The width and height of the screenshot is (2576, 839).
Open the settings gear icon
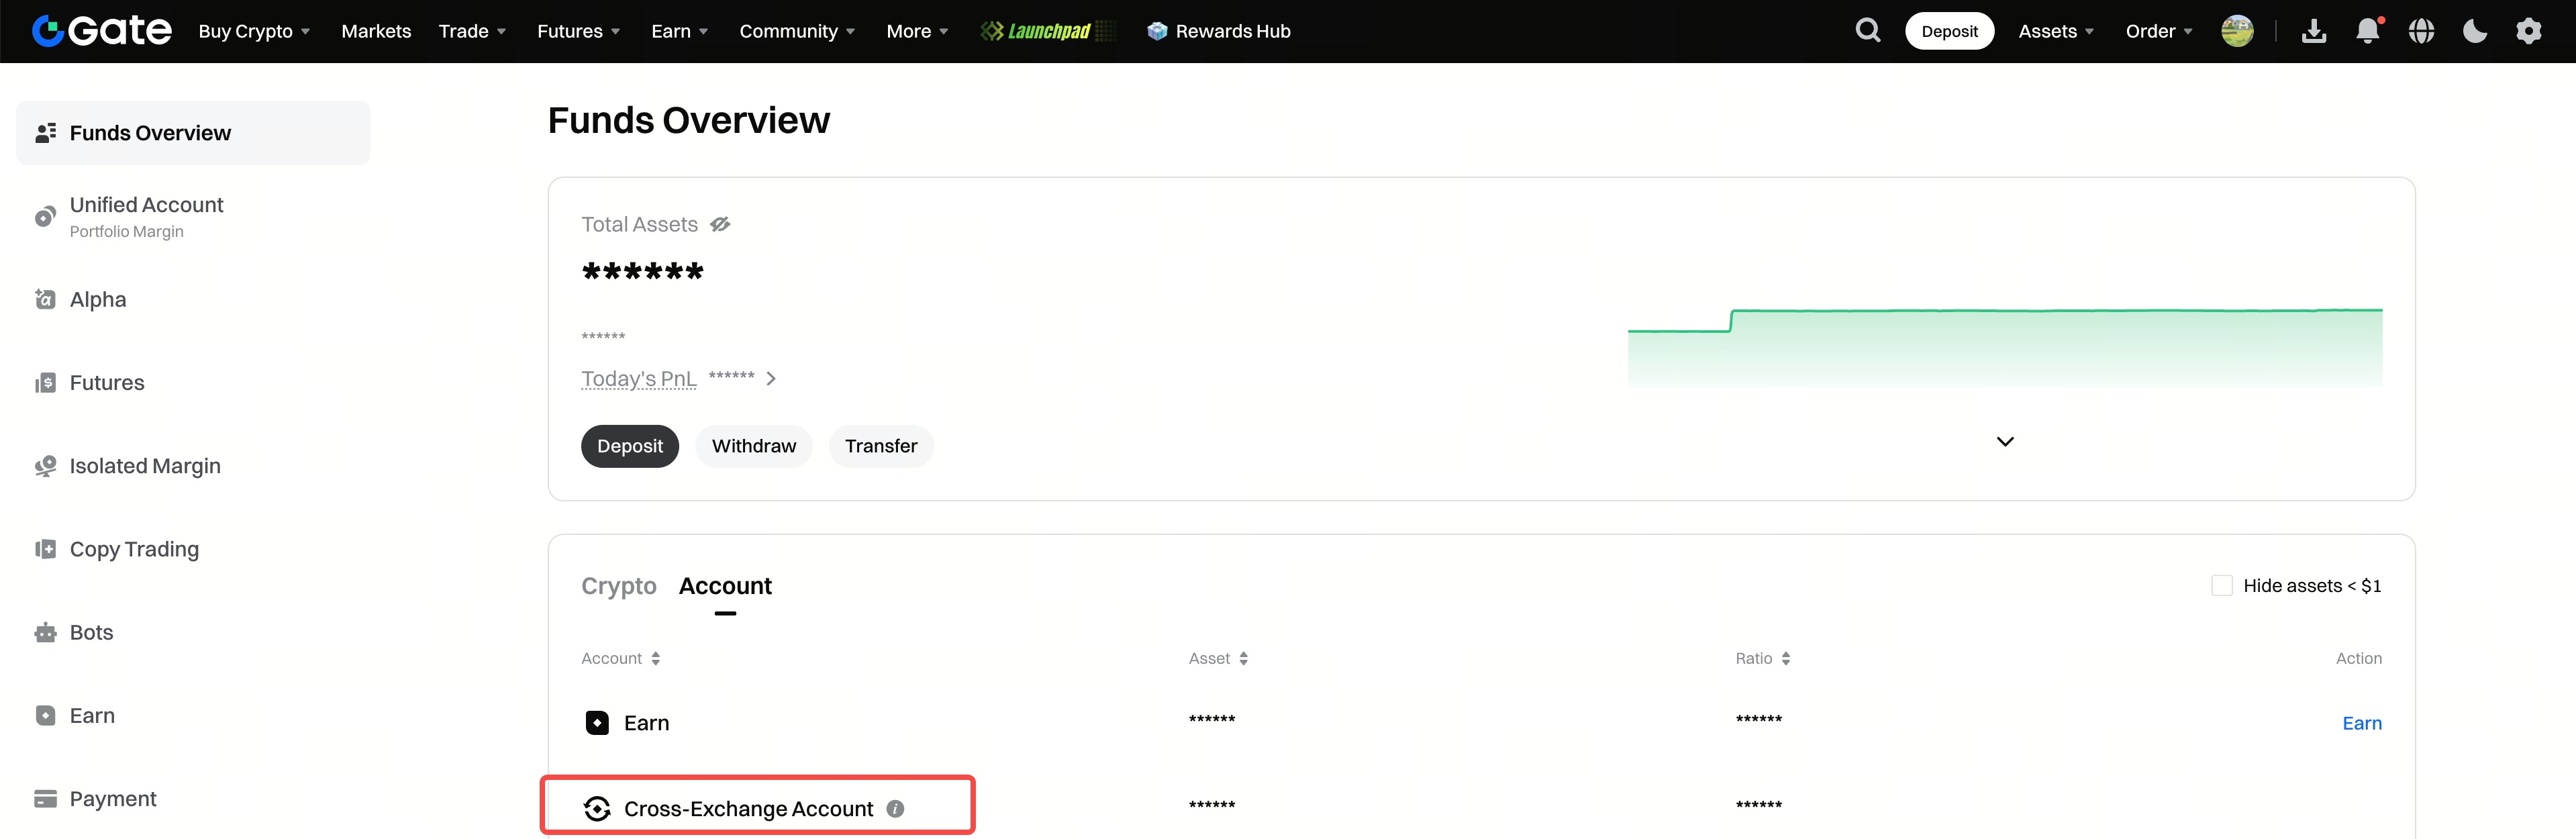(x=2528, y=31)
